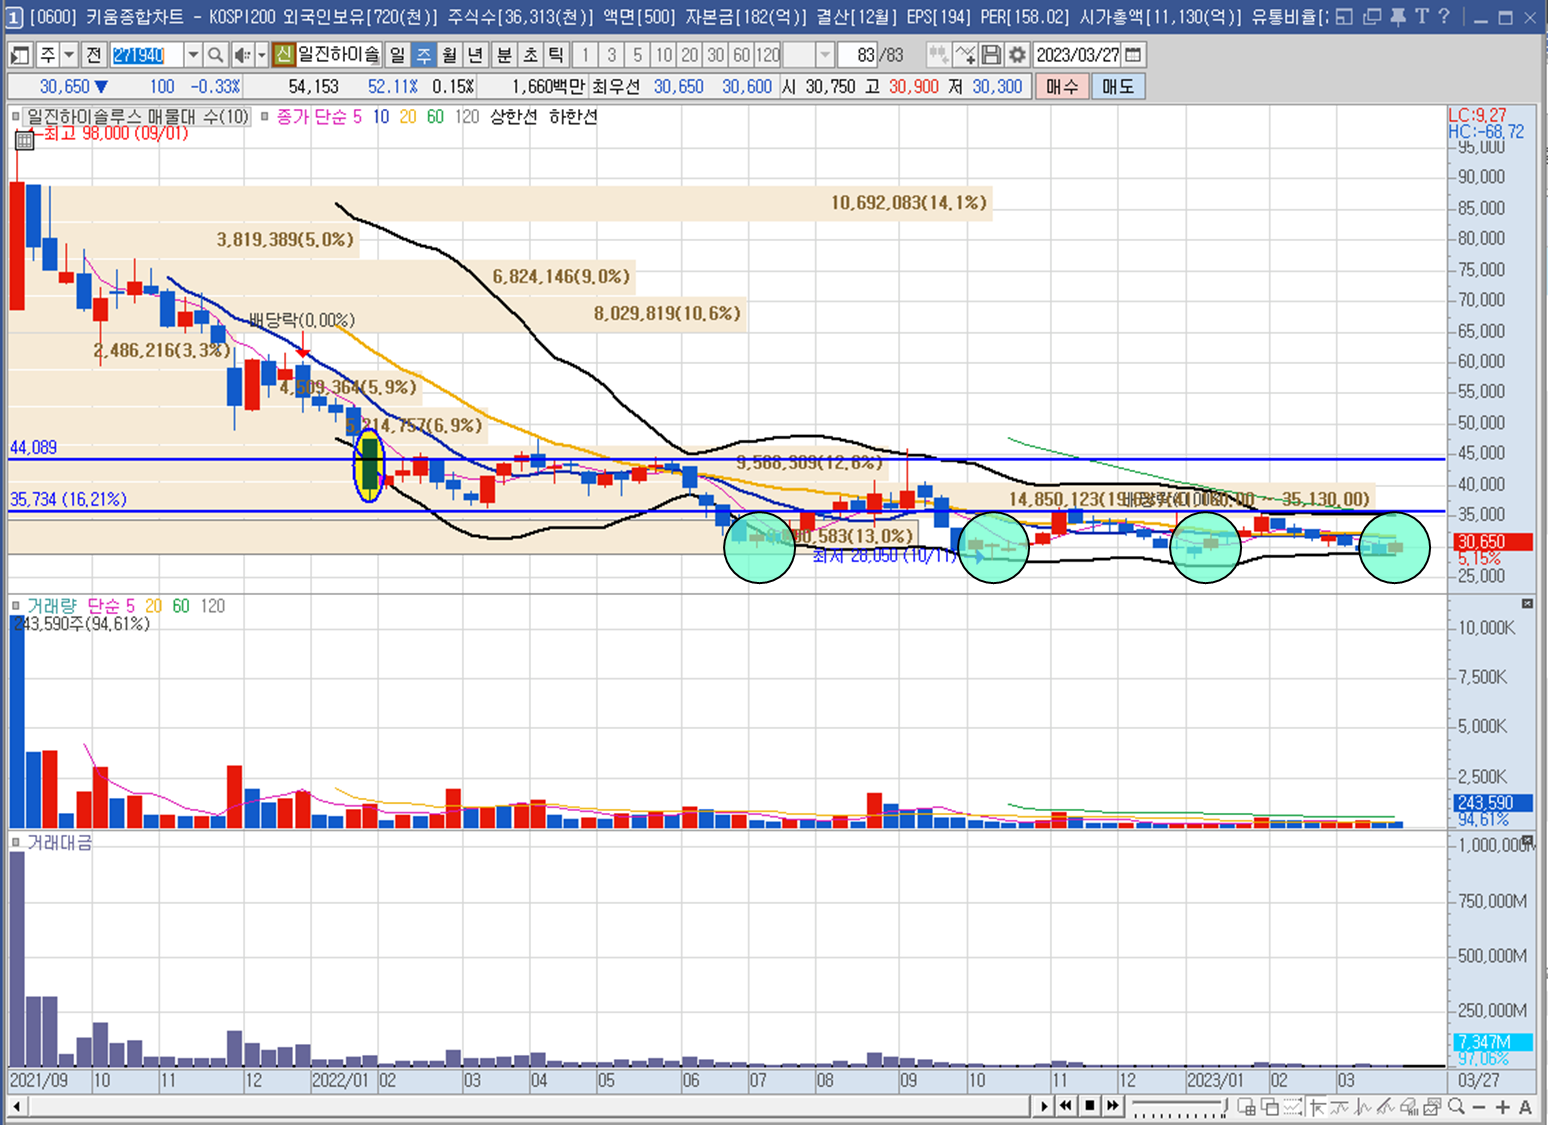Click the horizontal chart scrollbar left arrow
1548x1125 pixels.
16,1106
